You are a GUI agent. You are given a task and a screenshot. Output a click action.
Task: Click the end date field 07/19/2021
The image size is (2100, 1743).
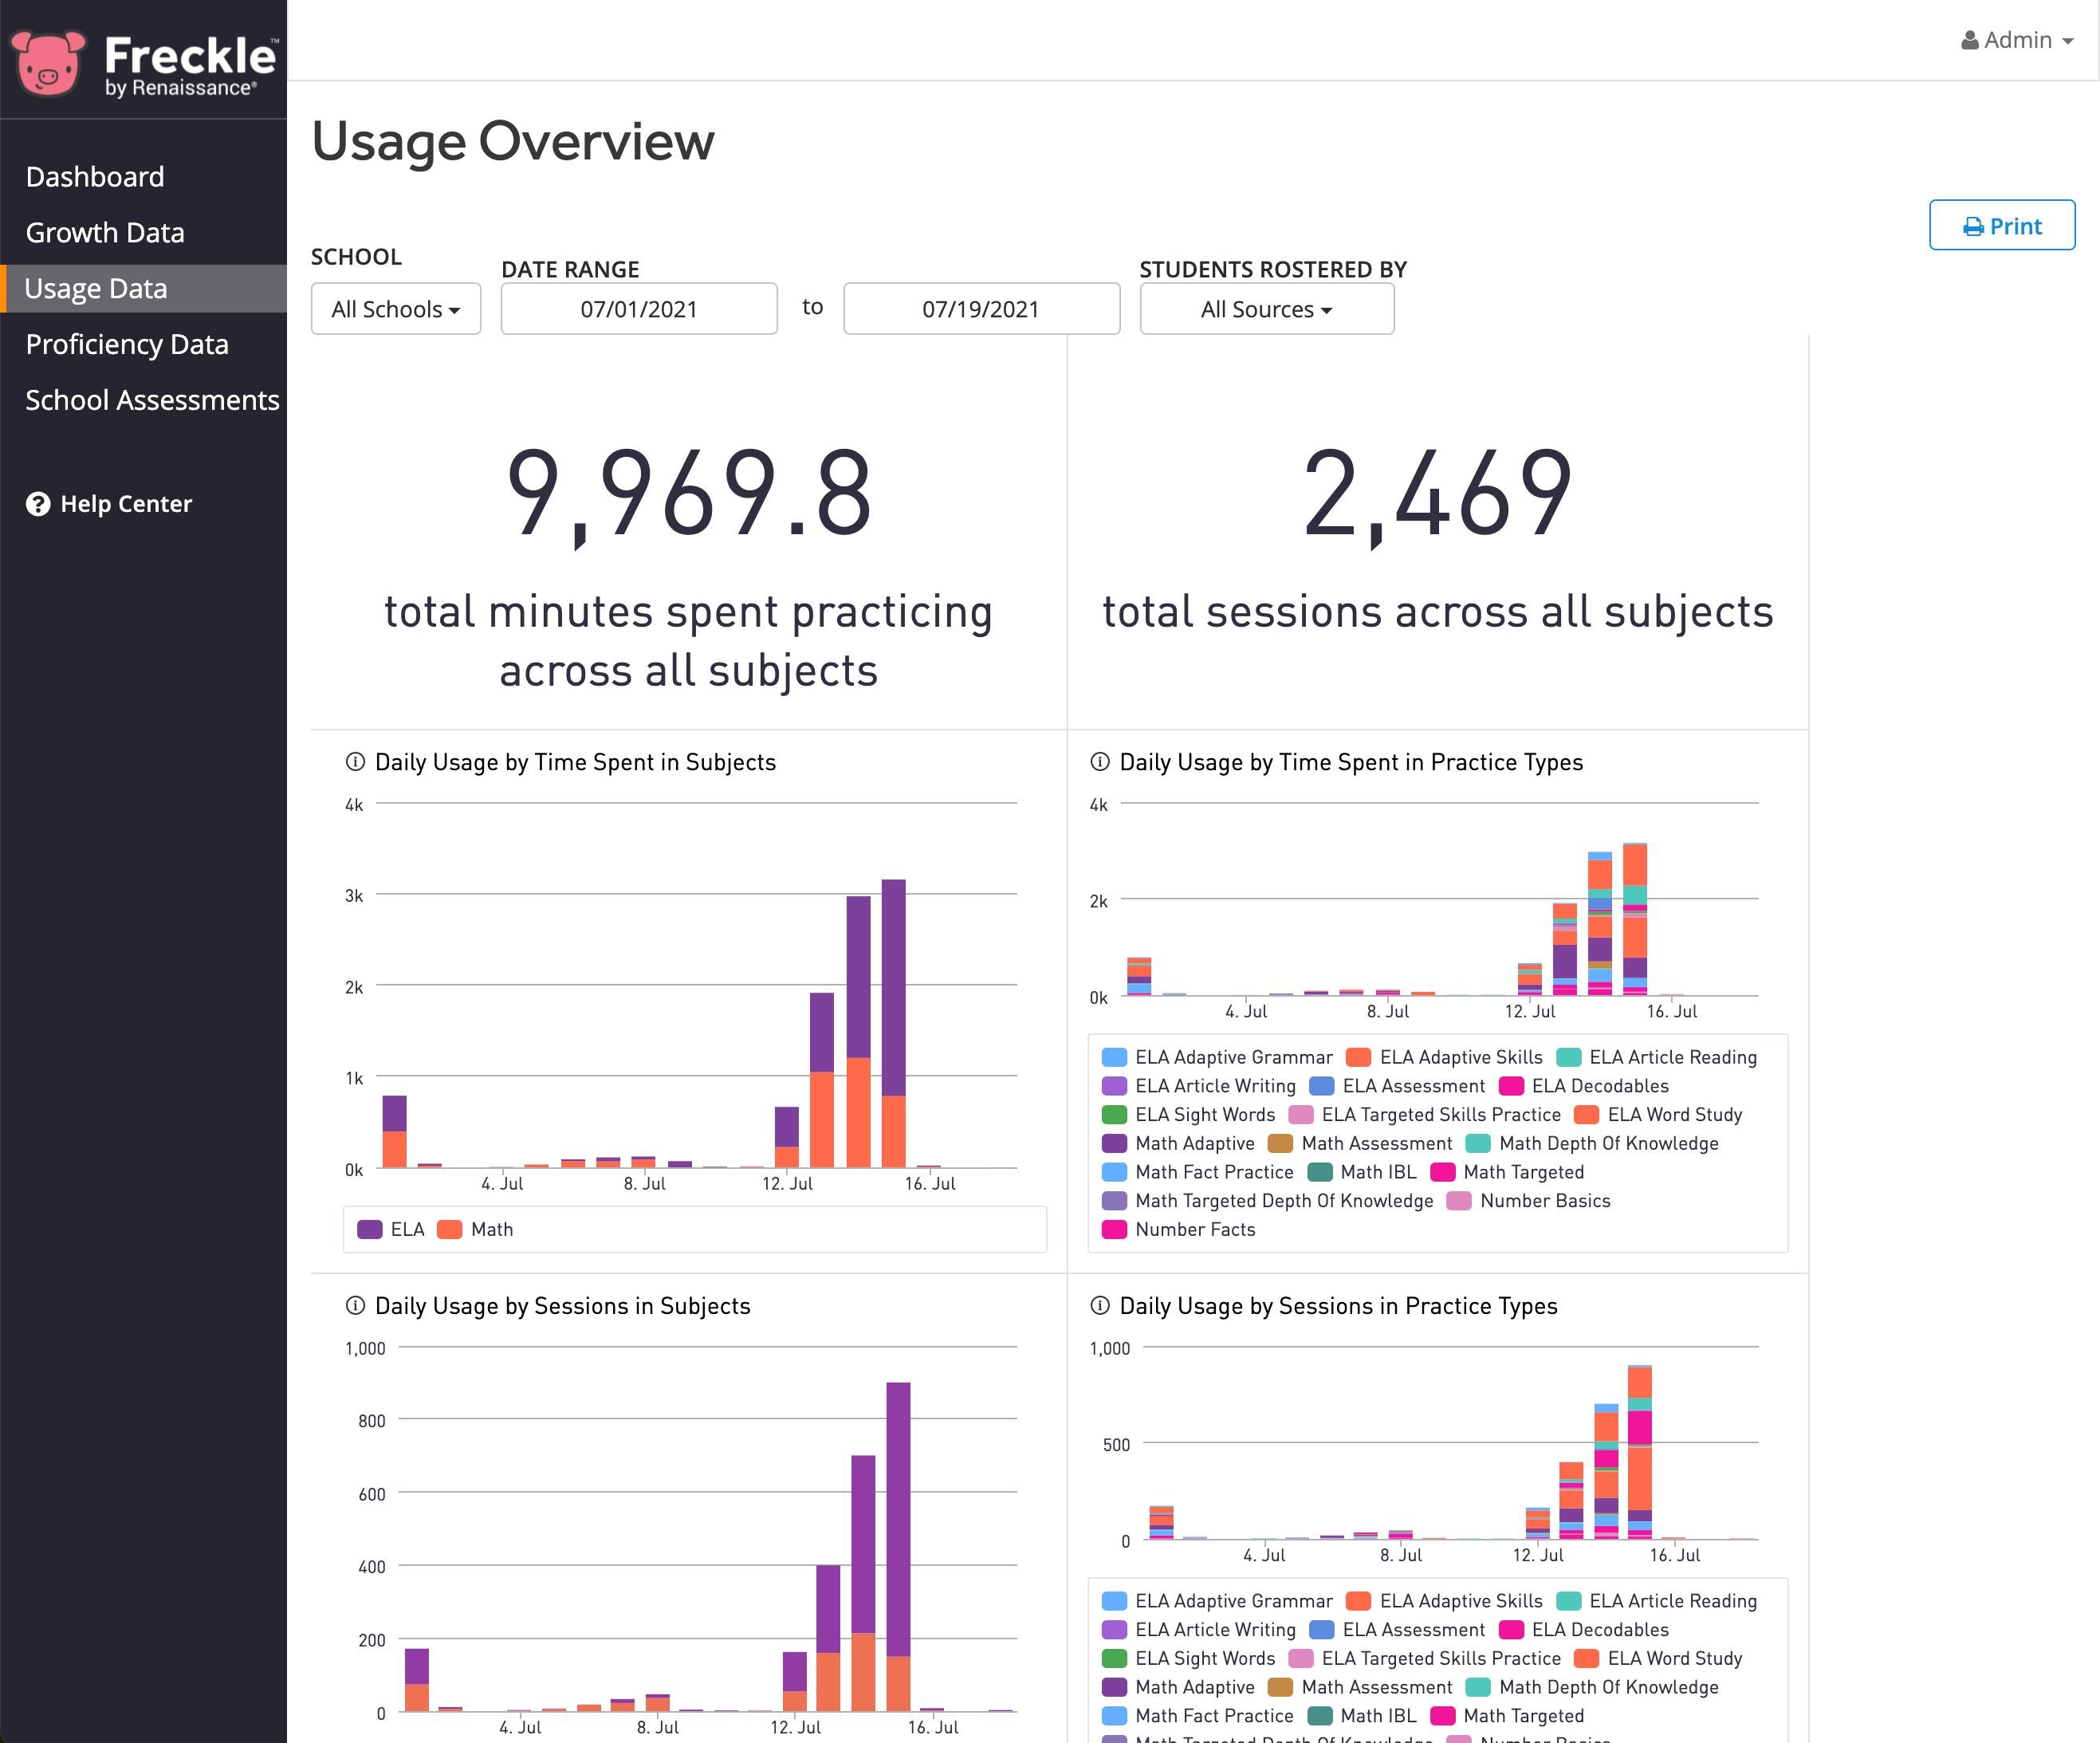tap(981, 309)
